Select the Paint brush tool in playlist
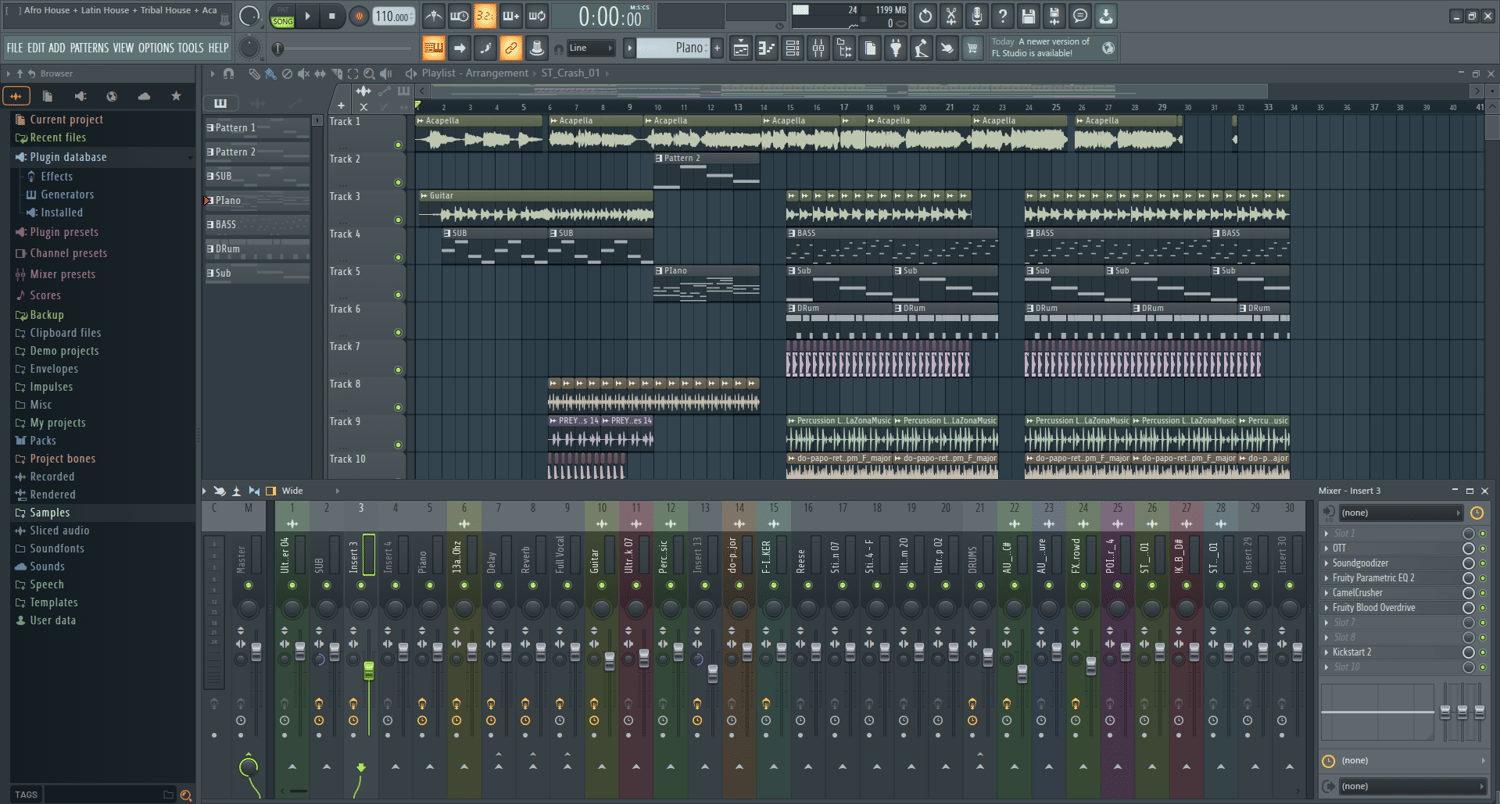This screenshot has width=1500, height=804. (x=270, y=74)
